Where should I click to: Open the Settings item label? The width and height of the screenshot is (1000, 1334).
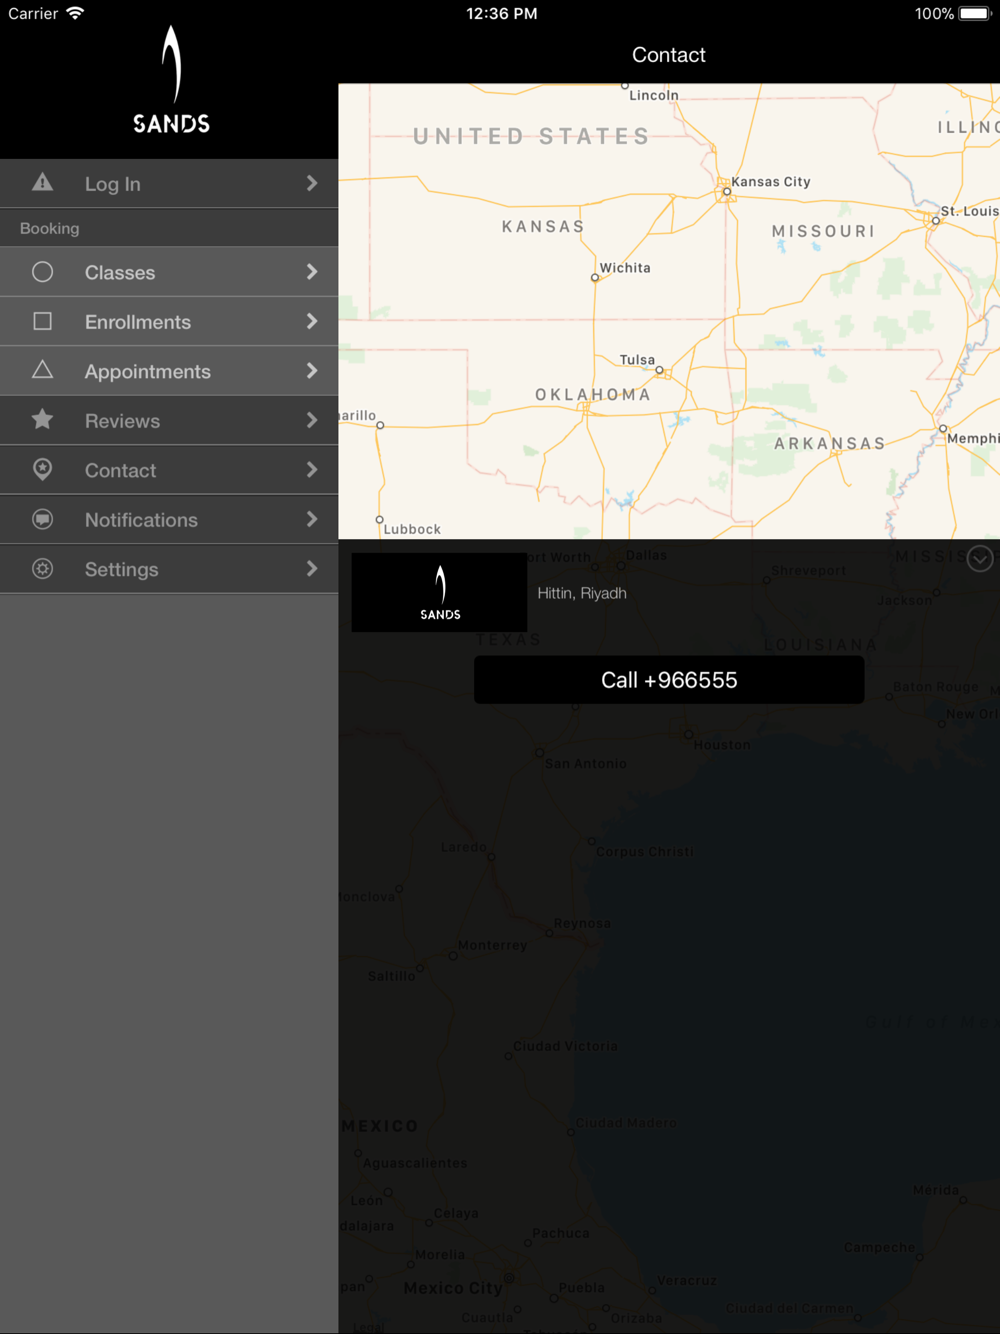pos(121,569)
